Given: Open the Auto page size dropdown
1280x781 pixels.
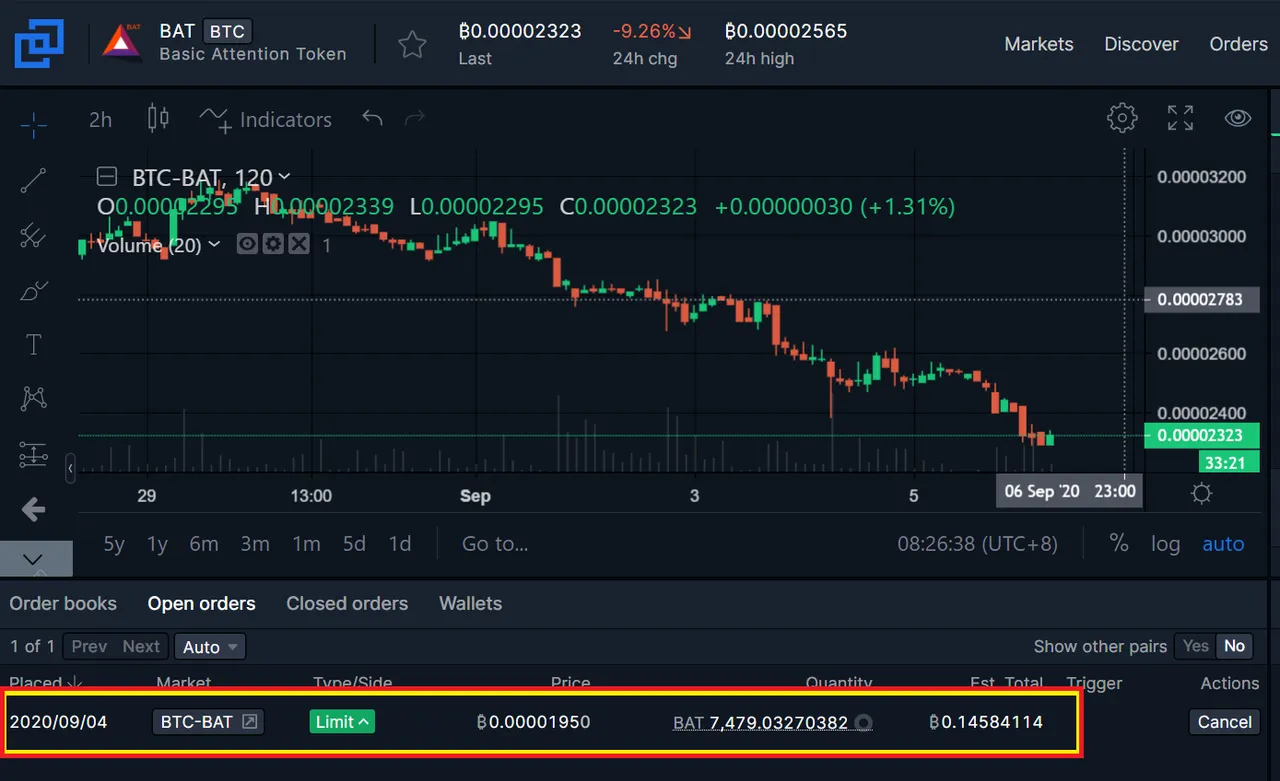Looking at the screenshot, I should point(210,647).
